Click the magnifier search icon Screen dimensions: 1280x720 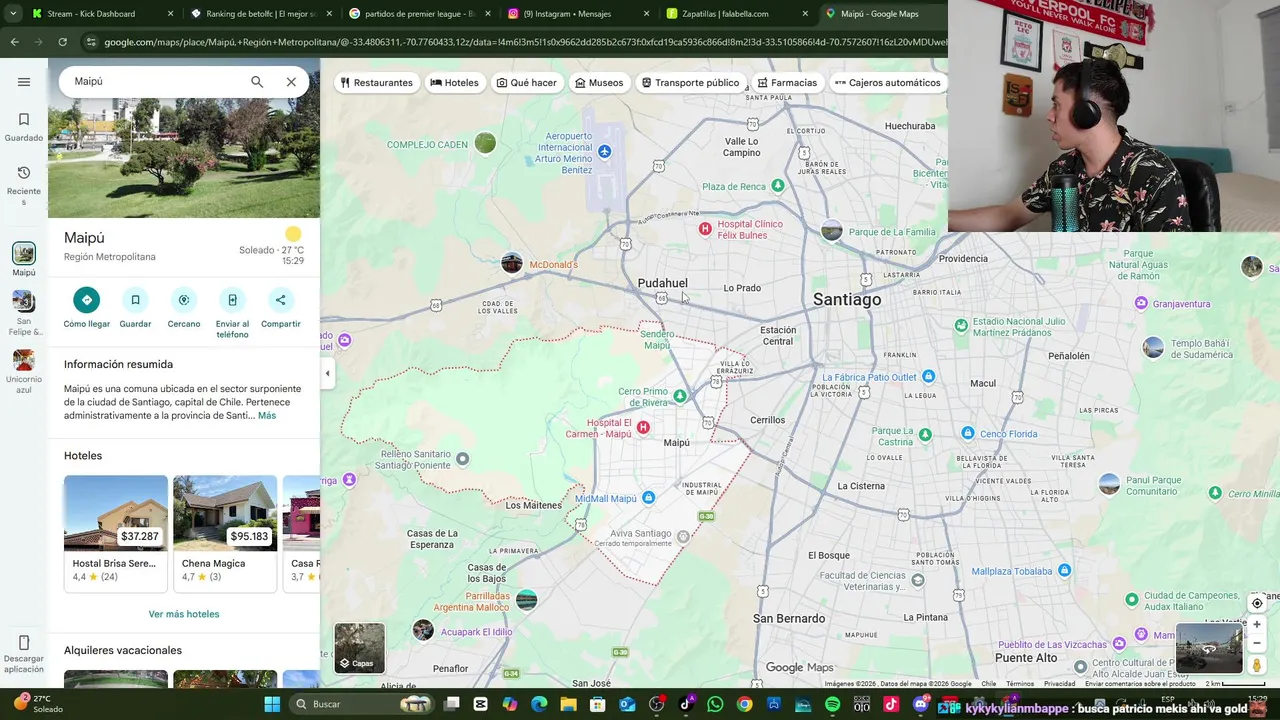point(257,82)
